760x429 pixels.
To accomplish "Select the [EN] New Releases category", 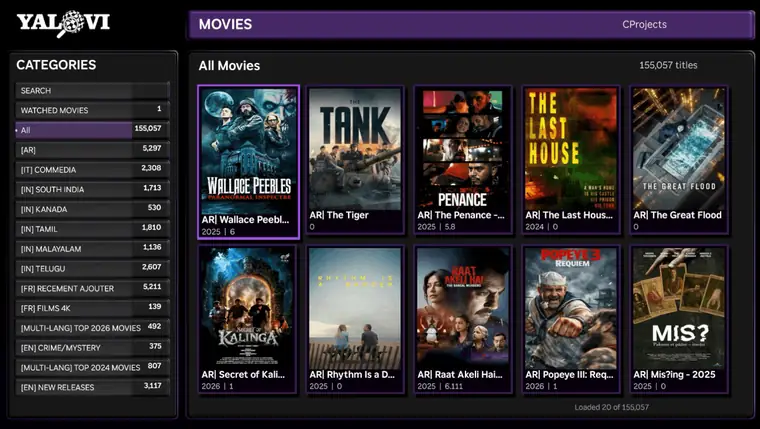I will 92,387.
